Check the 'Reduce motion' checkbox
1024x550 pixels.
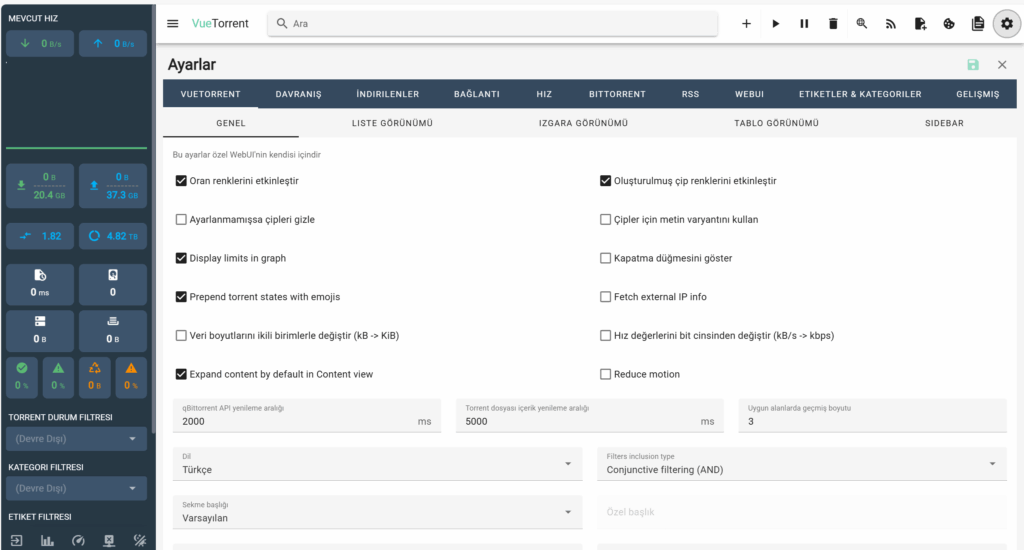pyautogui.click(x=605, y=374)
